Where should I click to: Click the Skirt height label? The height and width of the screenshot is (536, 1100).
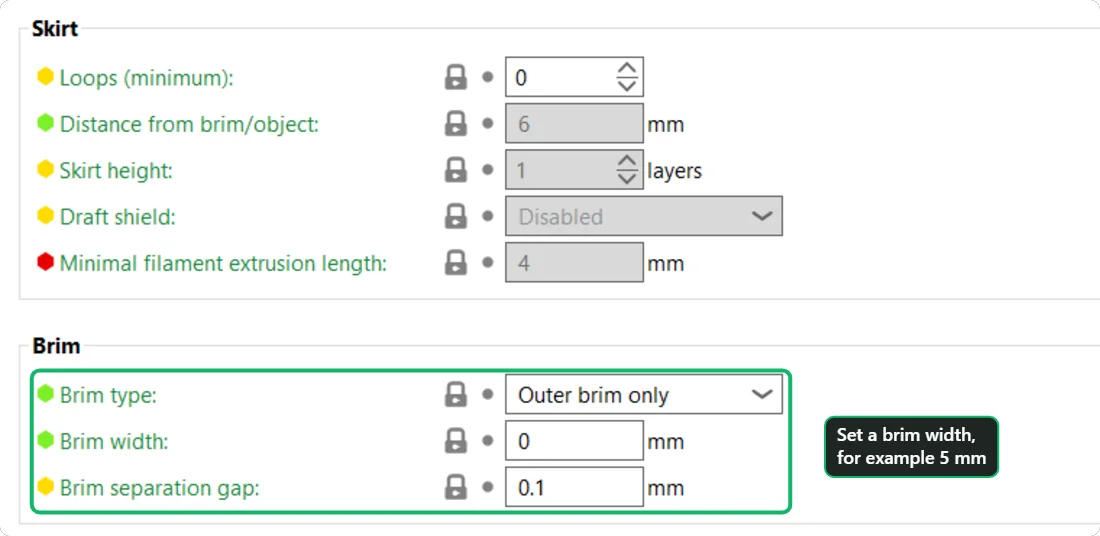(116, 170)
